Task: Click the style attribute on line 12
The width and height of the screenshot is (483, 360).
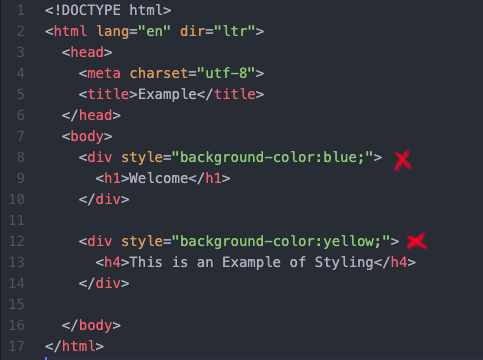Action: point(142,241)
